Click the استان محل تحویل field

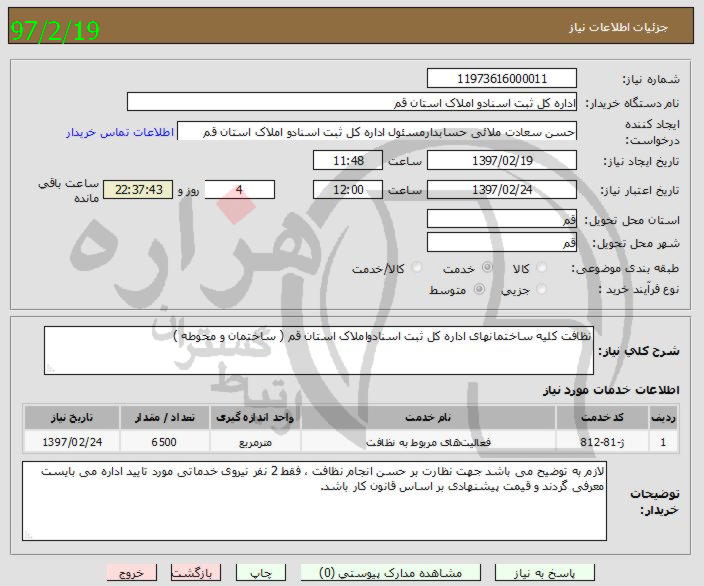coord(502,219)
